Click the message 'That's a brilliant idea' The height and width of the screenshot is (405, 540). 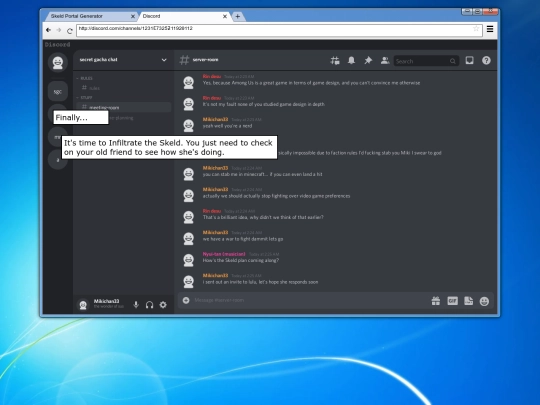(x=263, y=217)
